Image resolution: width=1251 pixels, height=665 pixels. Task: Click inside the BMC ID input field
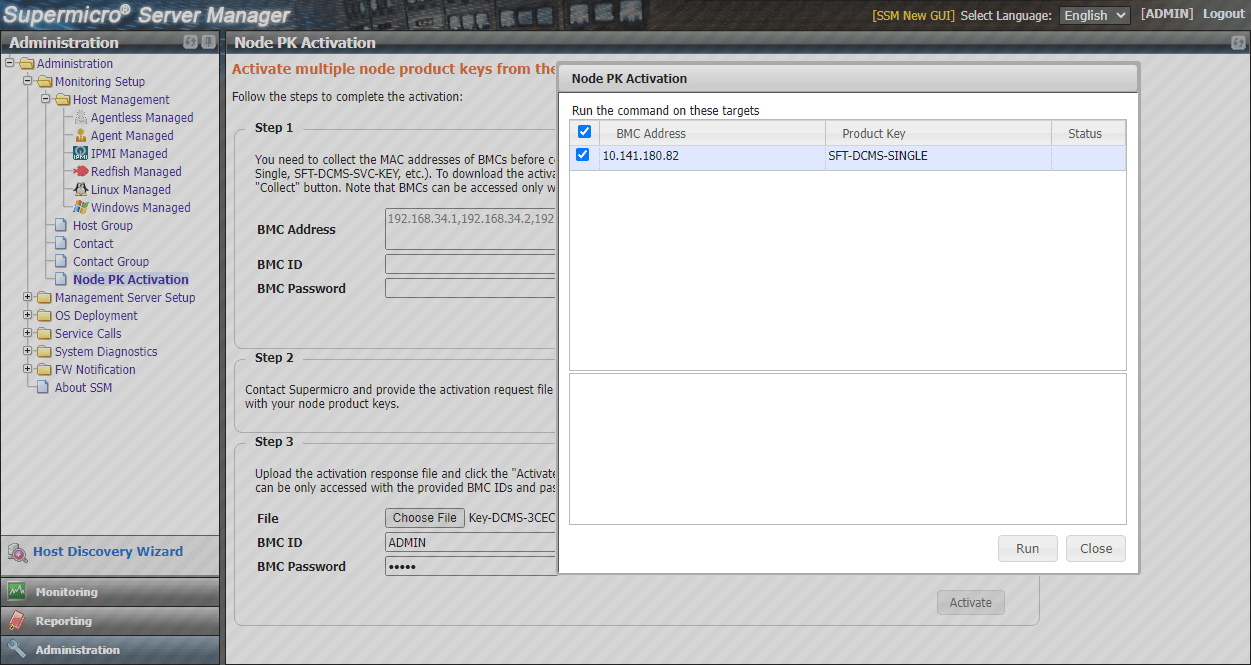pyautogui.click(x=470, y=540)
